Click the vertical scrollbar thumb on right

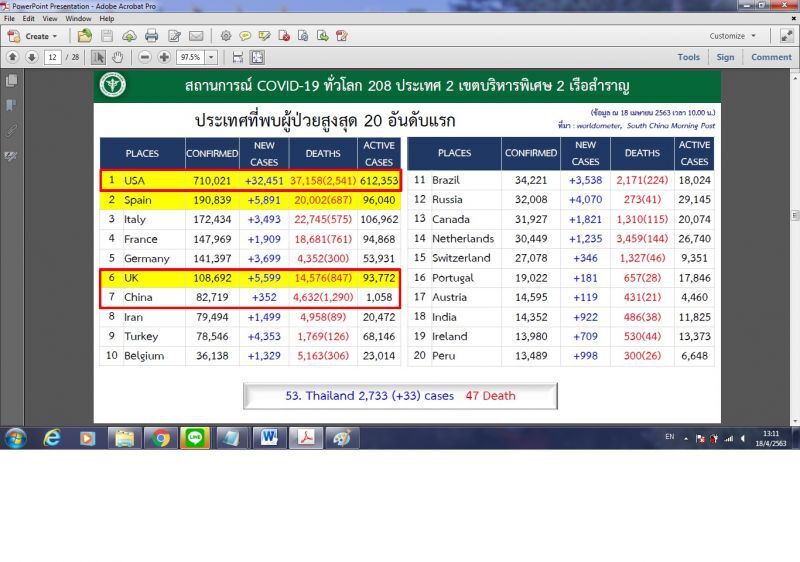(795, 215)
